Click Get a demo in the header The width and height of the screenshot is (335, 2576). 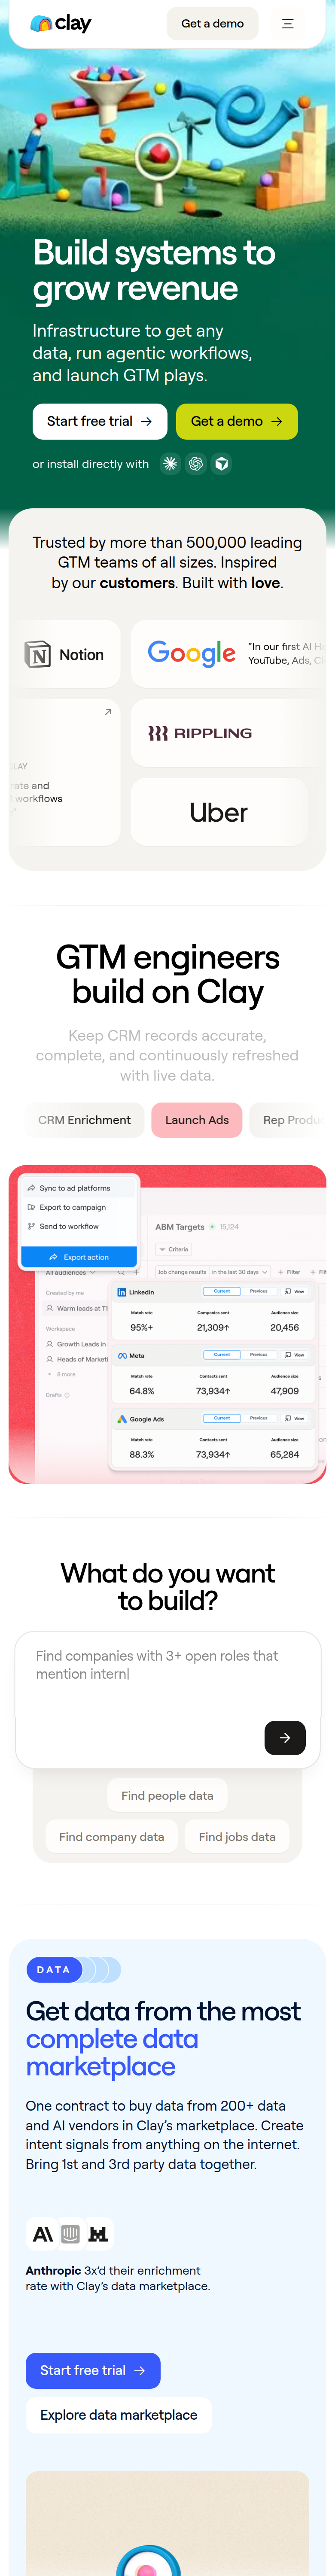[212, 24]
